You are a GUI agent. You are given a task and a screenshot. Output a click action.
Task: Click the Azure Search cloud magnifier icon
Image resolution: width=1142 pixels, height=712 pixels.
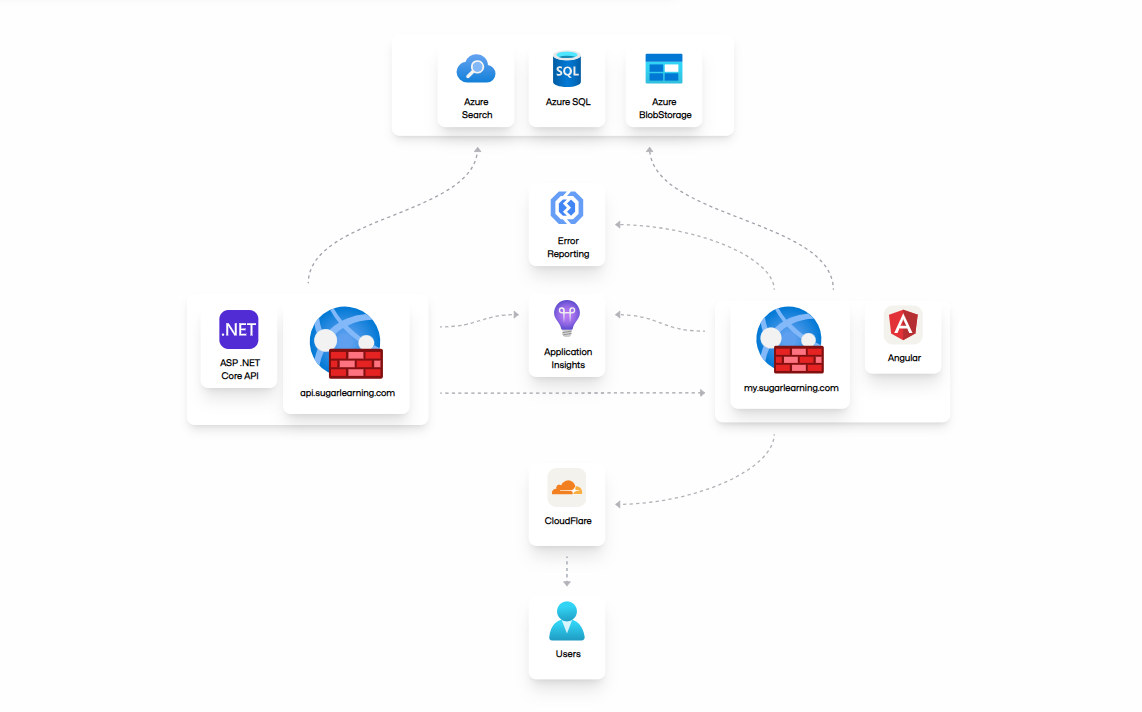pyautogui.click(x=476, y=69)
